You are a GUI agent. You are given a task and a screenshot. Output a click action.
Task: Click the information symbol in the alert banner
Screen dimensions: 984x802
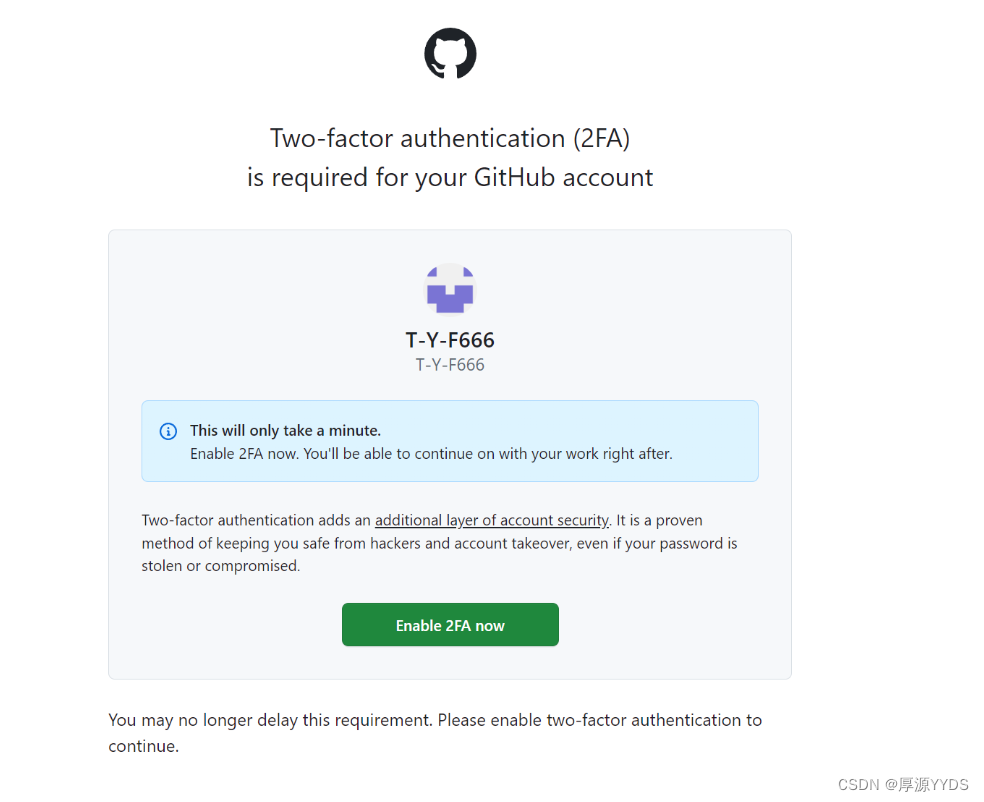[x=168, y=431]
